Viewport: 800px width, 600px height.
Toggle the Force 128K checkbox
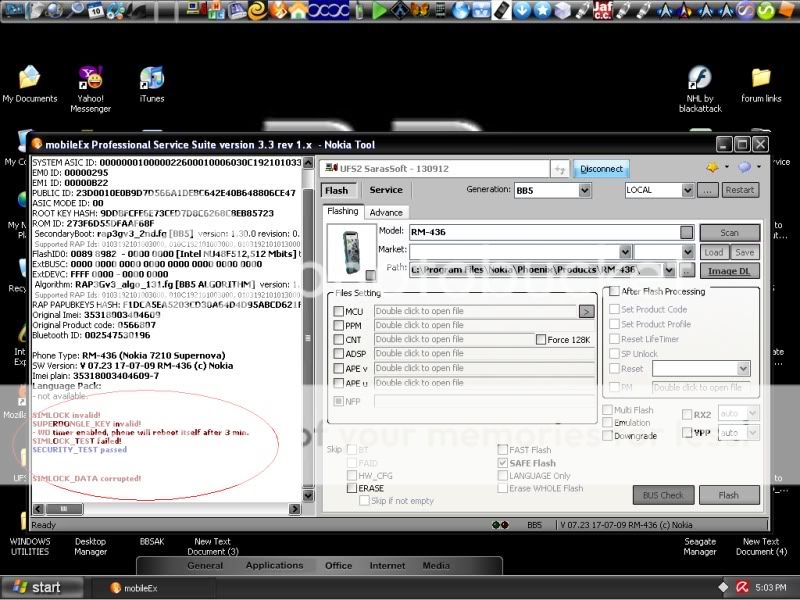point(541,339)
